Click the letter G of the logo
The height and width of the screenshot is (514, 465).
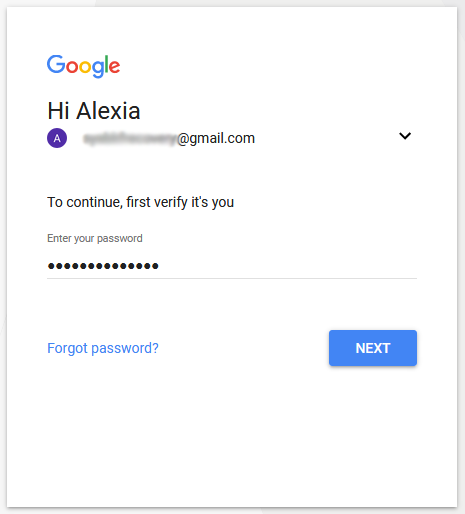click(x=56, y=64)
